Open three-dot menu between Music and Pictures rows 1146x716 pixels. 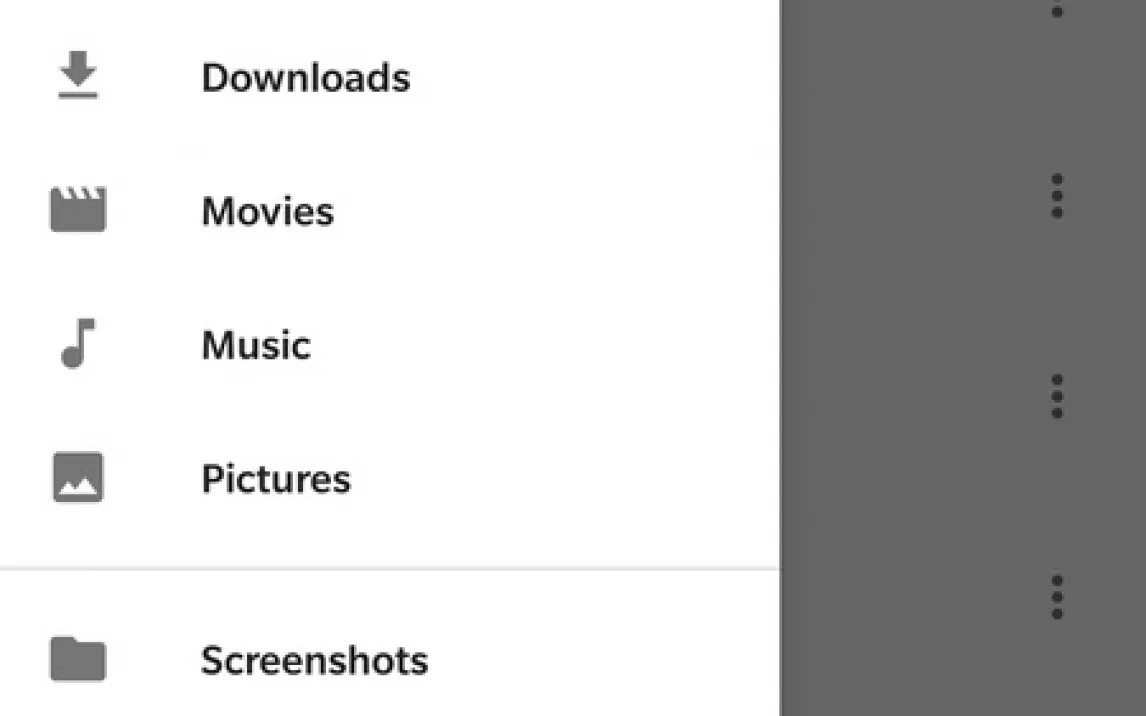click(x=1057, y=397)
